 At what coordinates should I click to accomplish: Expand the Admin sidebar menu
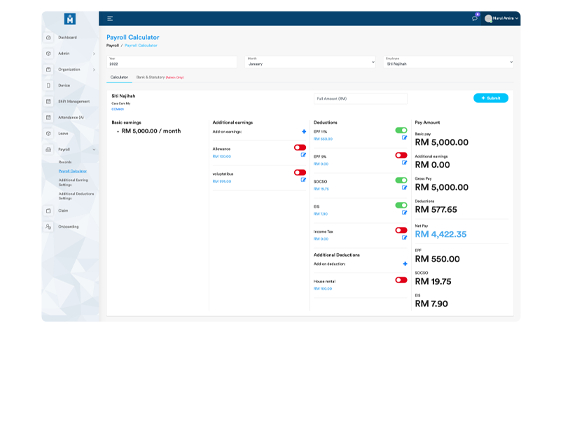point(71,53)
